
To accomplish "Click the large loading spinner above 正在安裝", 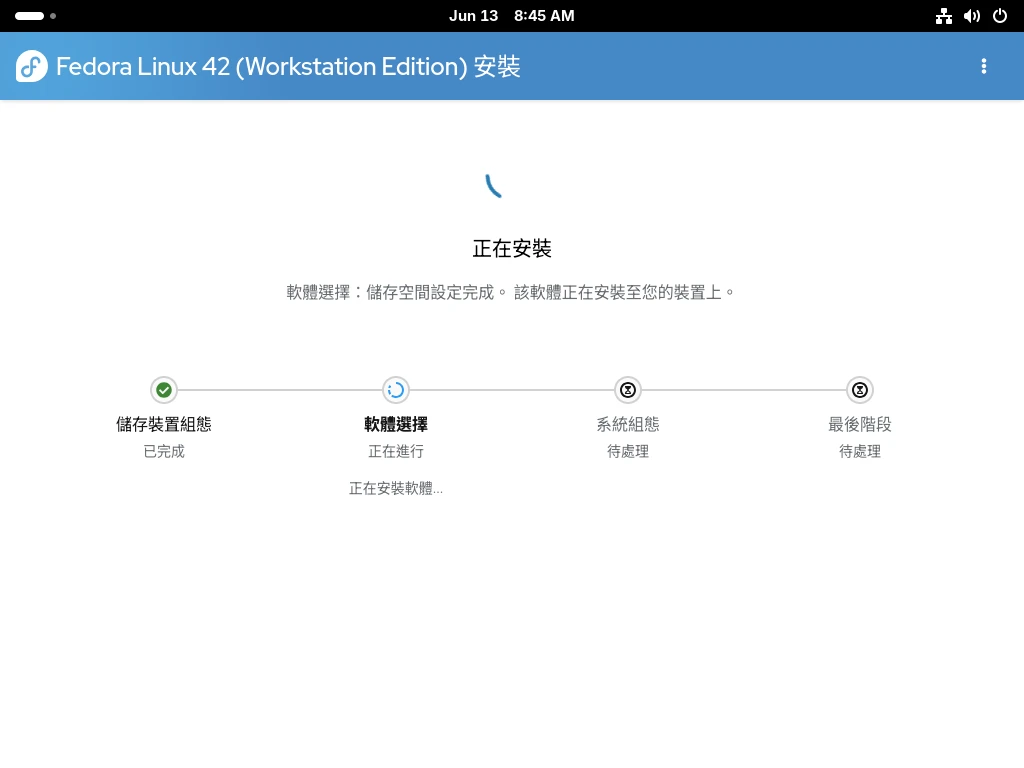I will click(494, 185).
